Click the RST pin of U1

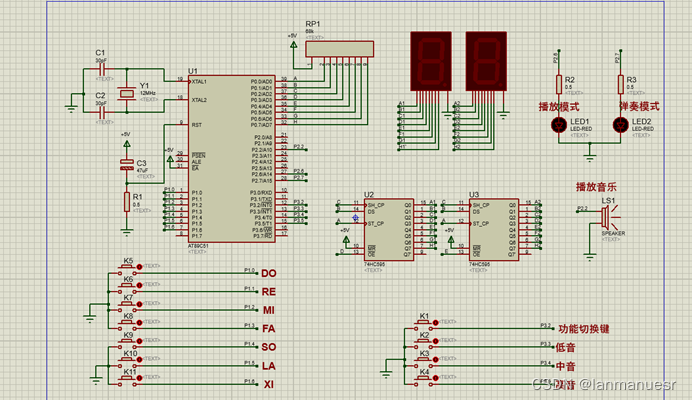tap(197, 125)
